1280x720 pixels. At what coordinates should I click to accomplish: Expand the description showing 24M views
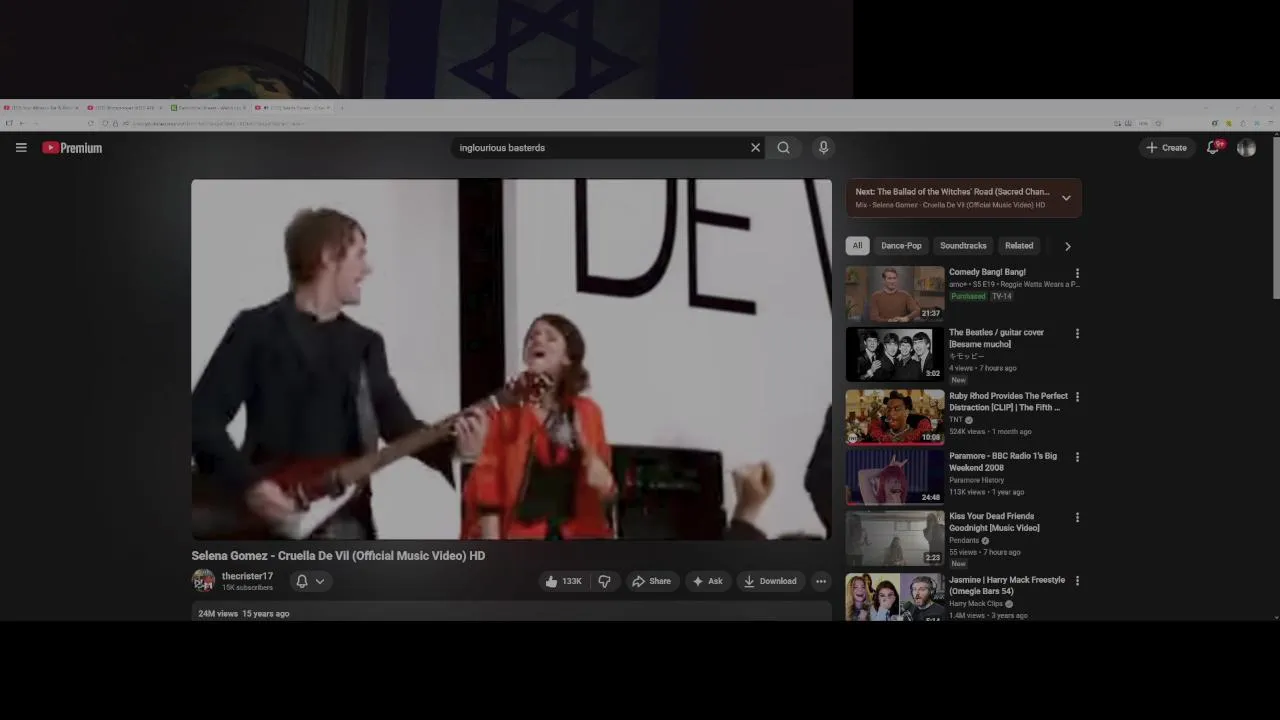[x=511, y=613]
